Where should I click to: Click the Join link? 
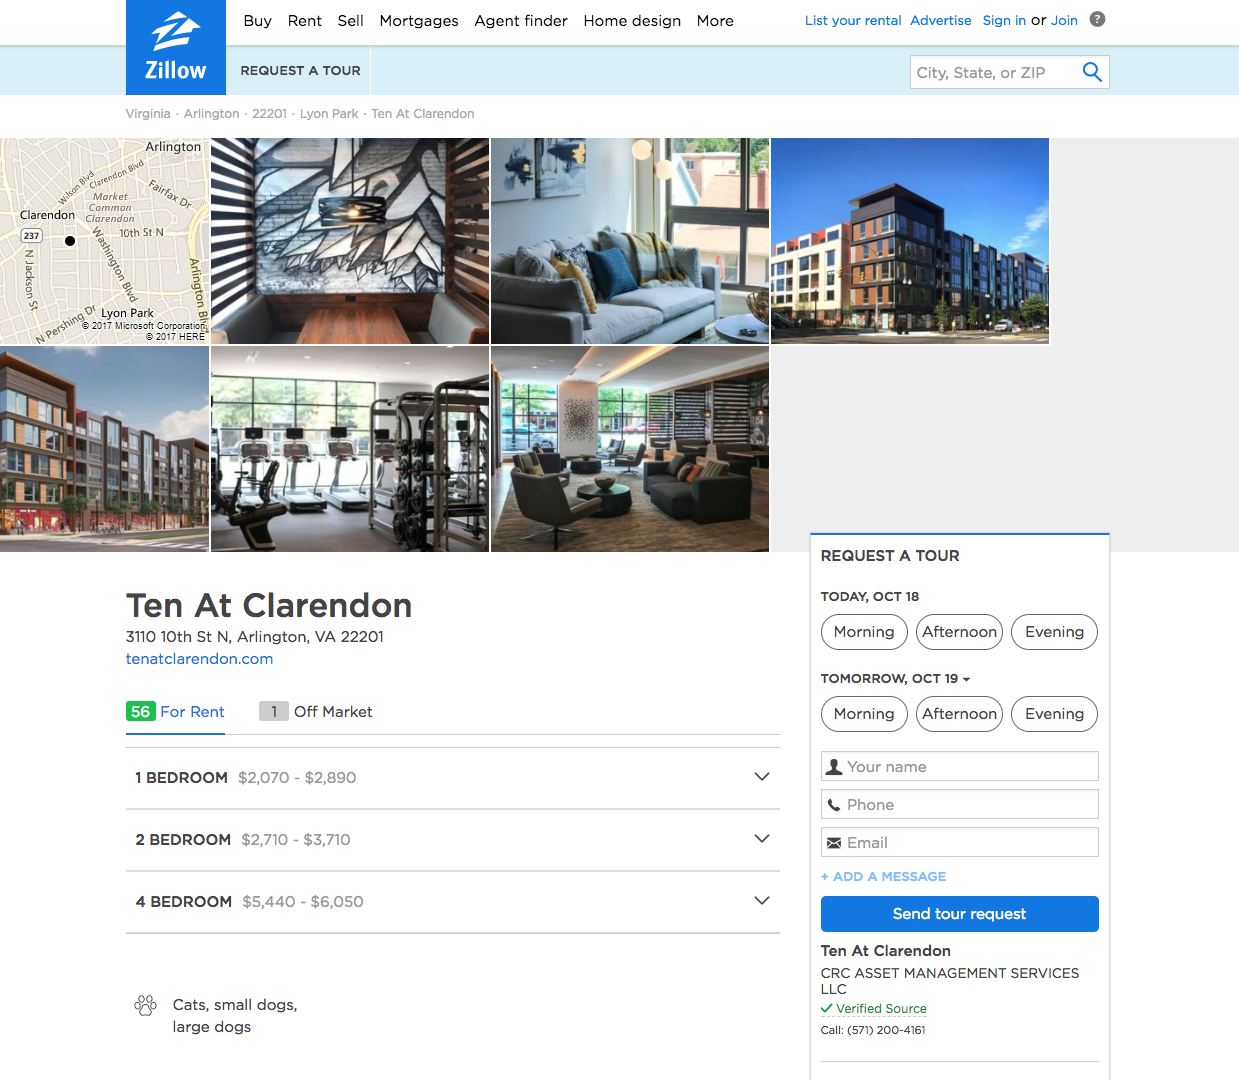click(1064, 20)
